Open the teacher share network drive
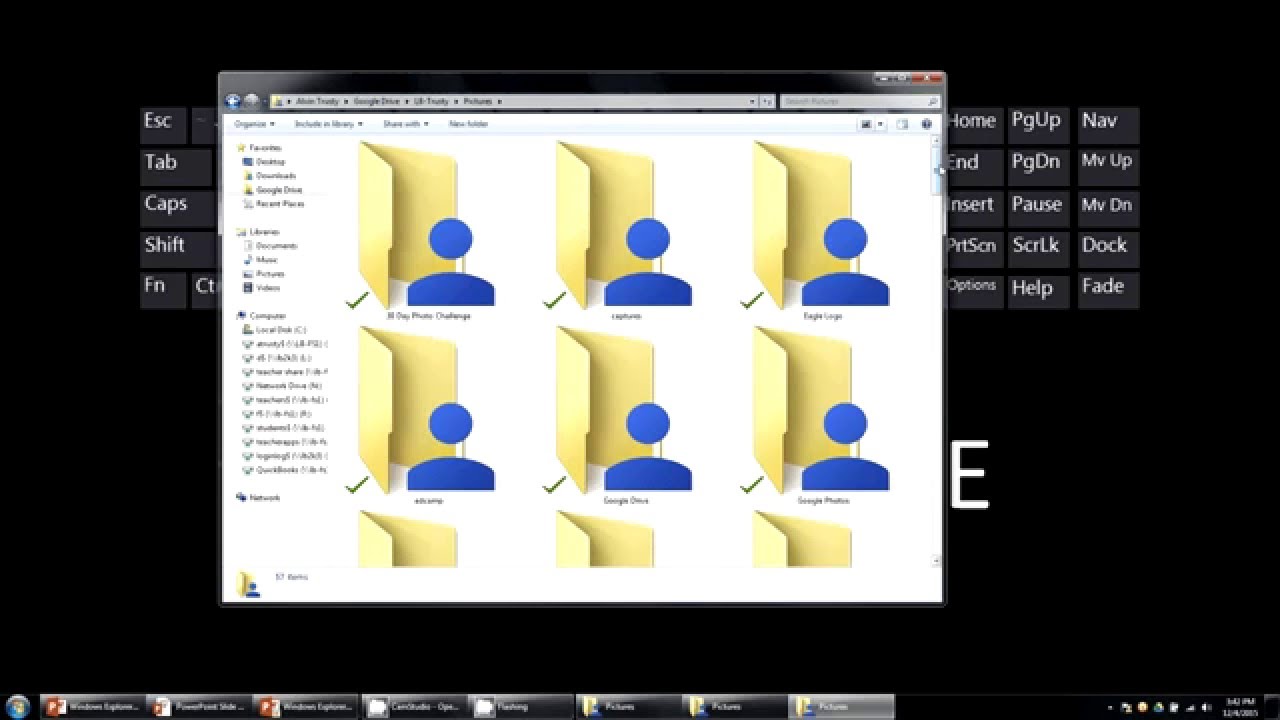 click(285, 371)
